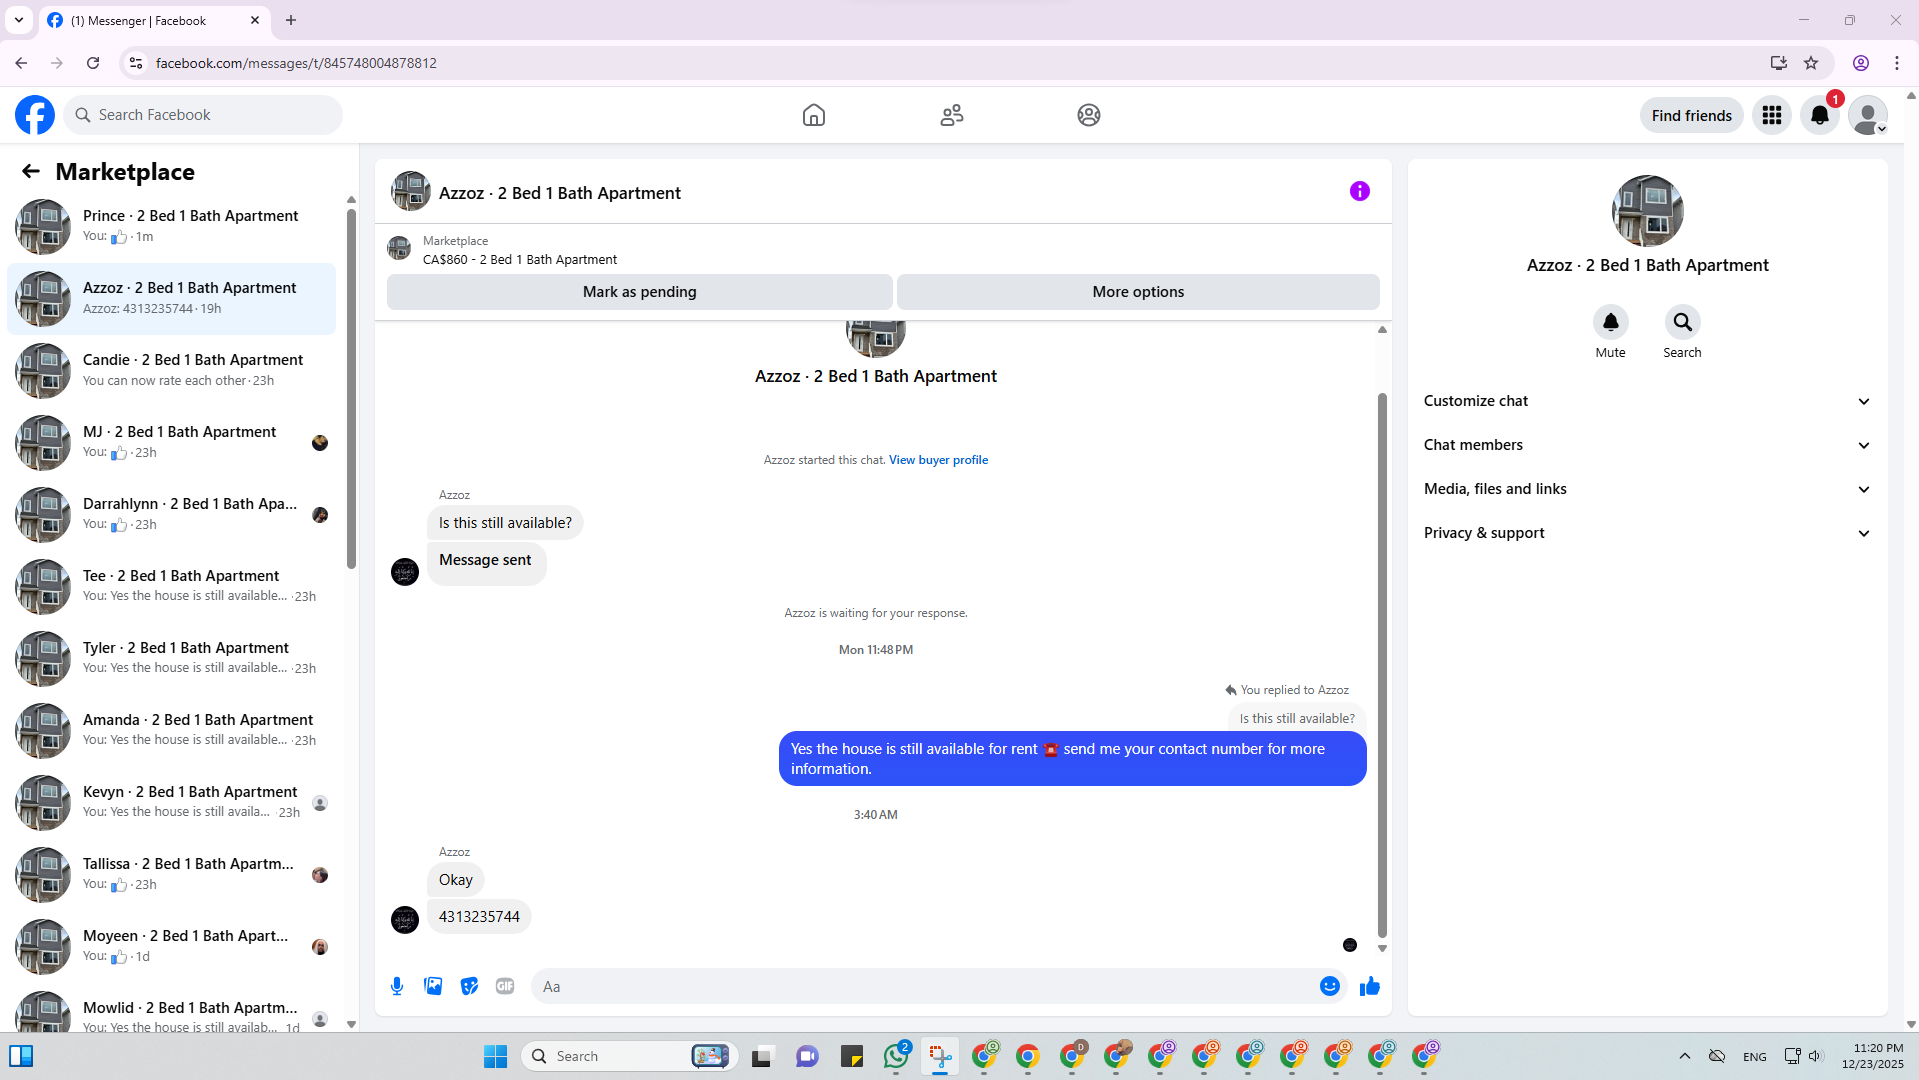Click the conversation list scrollbar
This screenshot has height=1080, width=1919.
point(351,390)
